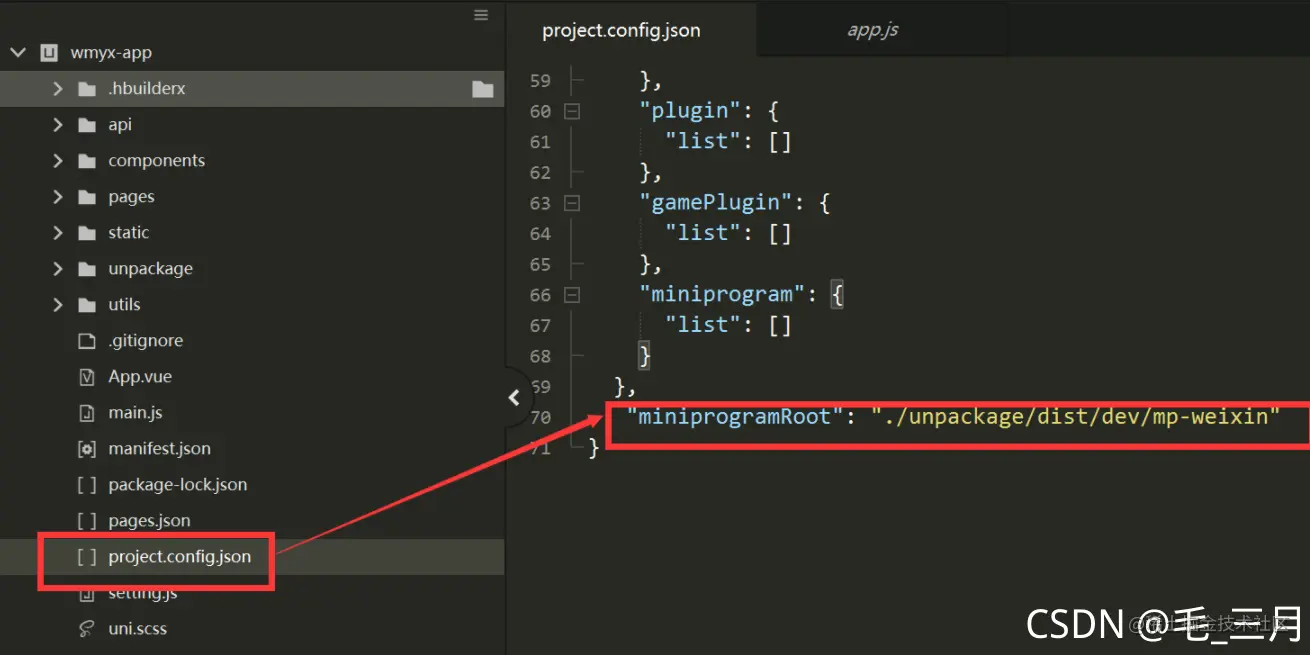Click the package-lock.json bracket icon
The width and height of the screenshot is (1310, 655).
tap(86, 485)
